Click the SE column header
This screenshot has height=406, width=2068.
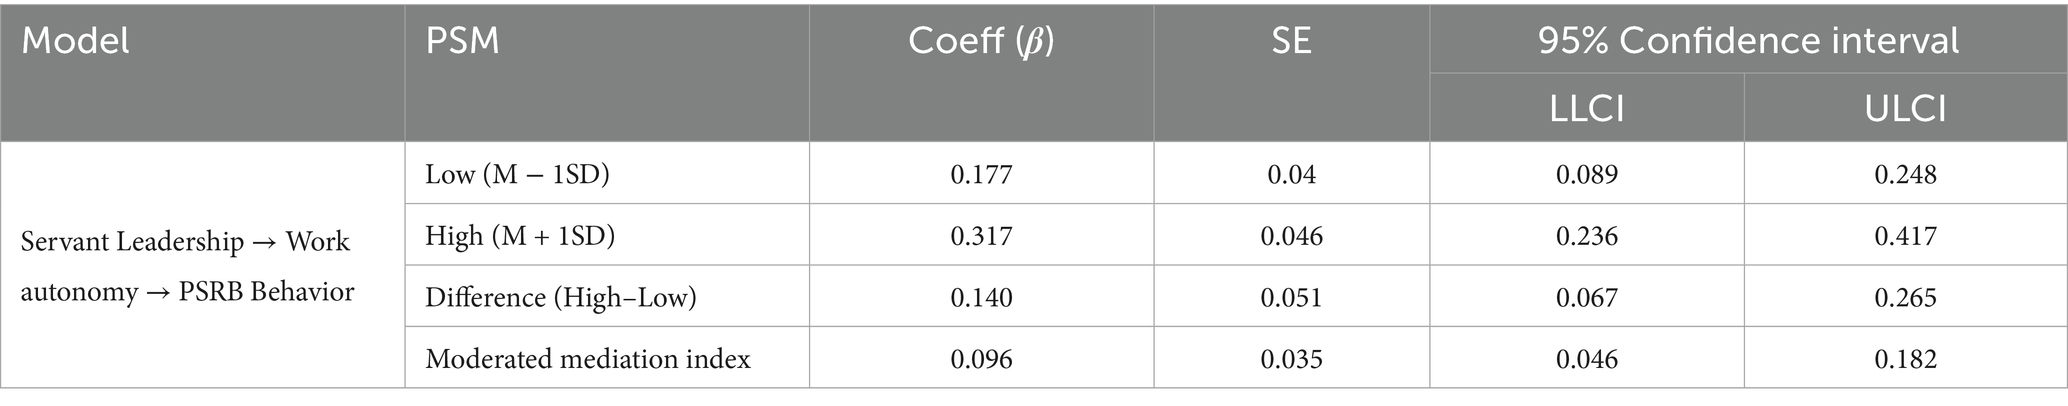coord(1291,41)
